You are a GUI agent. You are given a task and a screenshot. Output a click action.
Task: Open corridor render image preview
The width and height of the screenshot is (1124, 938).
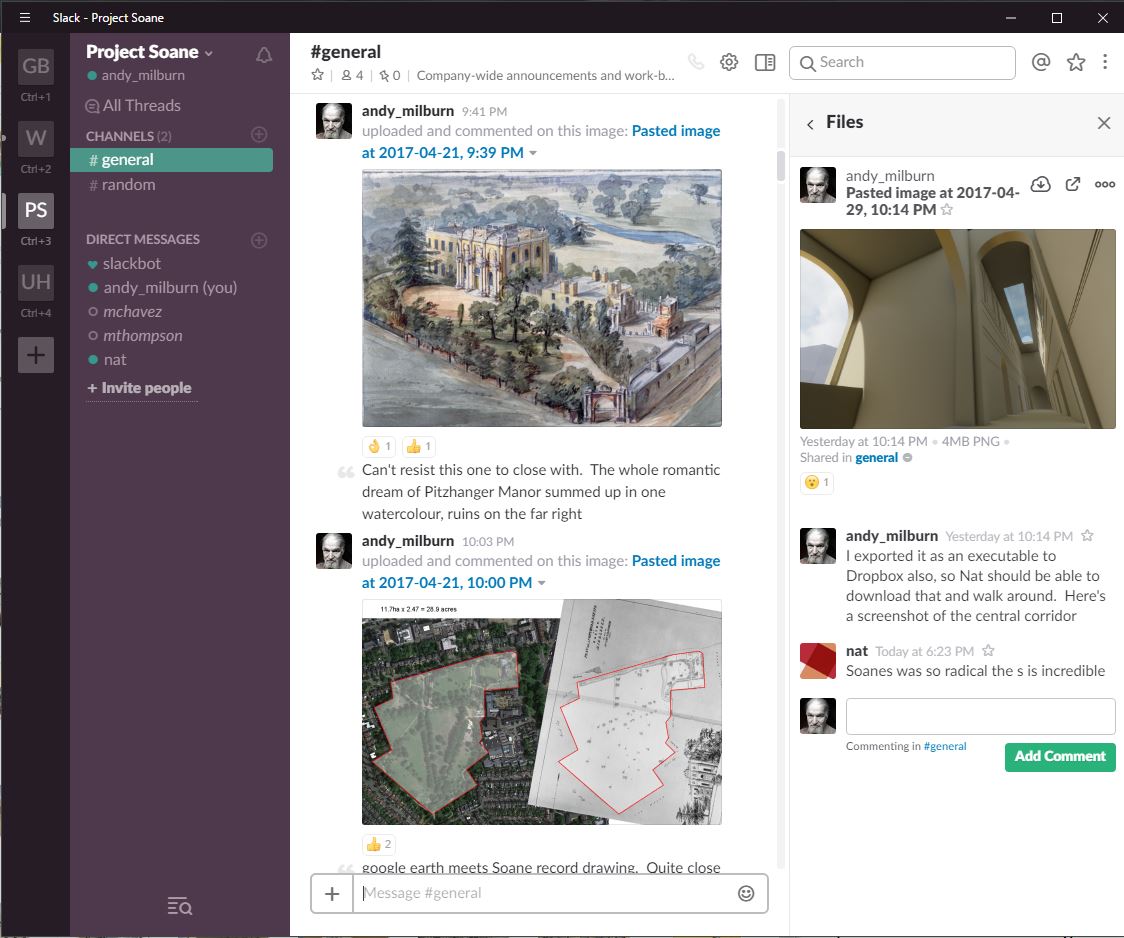click(x=958, y=329)
